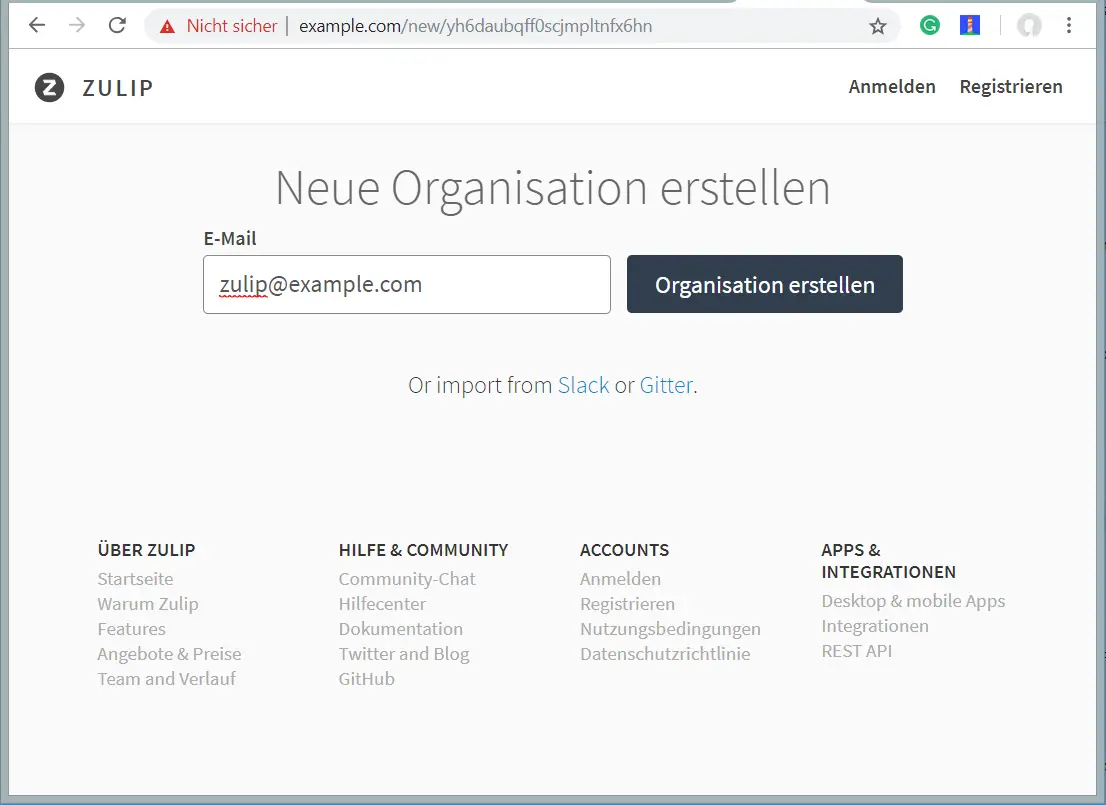Click the URL in the address bar
Screen dimensions: 1106x805
(475, 26)
